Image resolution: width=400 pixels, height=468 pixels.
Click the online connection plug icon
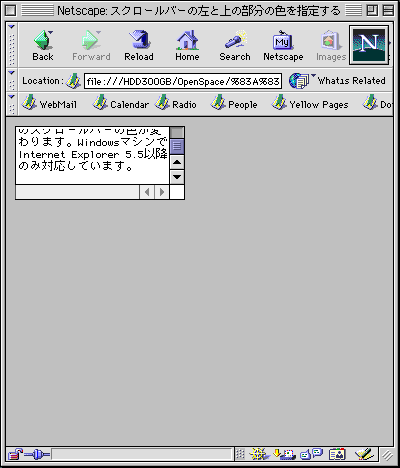[37, 454]
